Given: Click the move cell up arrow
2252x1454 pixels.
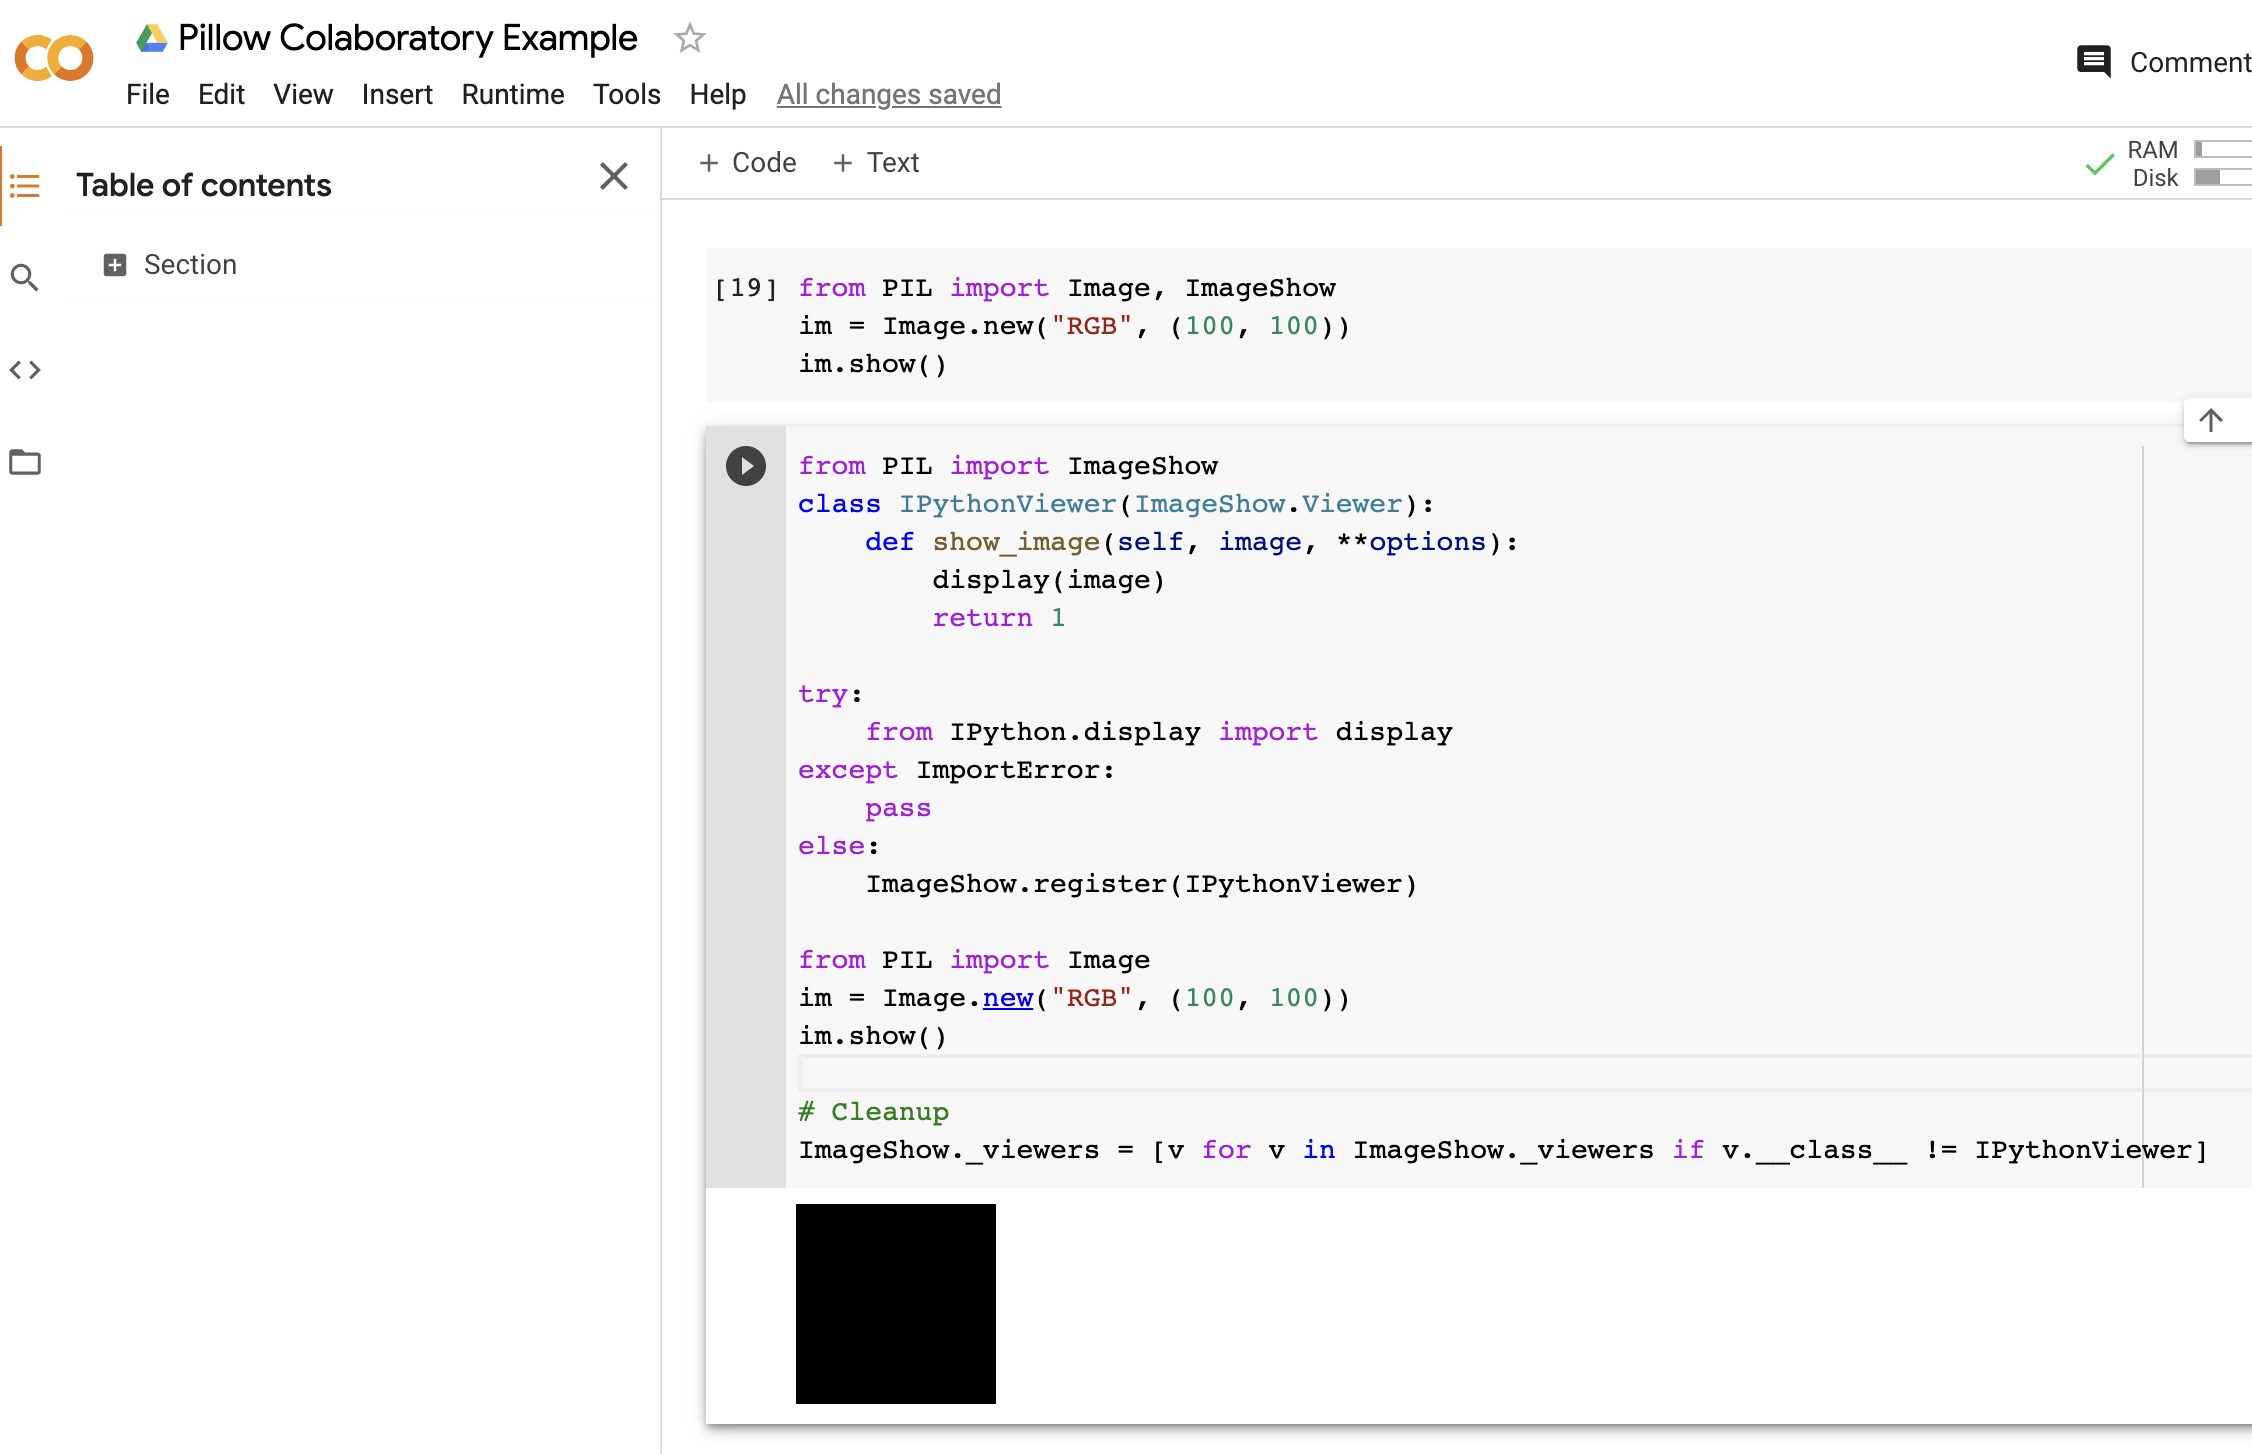Looking at the screenshot, I should (2211, 420).
